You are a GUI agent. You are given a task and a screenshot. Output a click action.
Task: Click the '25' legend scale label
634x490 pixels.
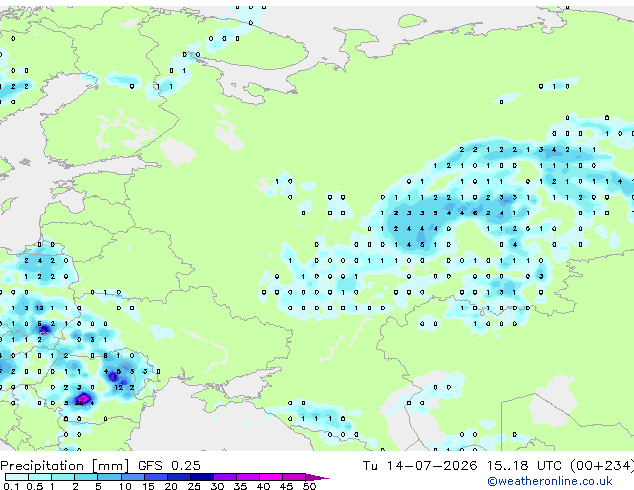194,486
